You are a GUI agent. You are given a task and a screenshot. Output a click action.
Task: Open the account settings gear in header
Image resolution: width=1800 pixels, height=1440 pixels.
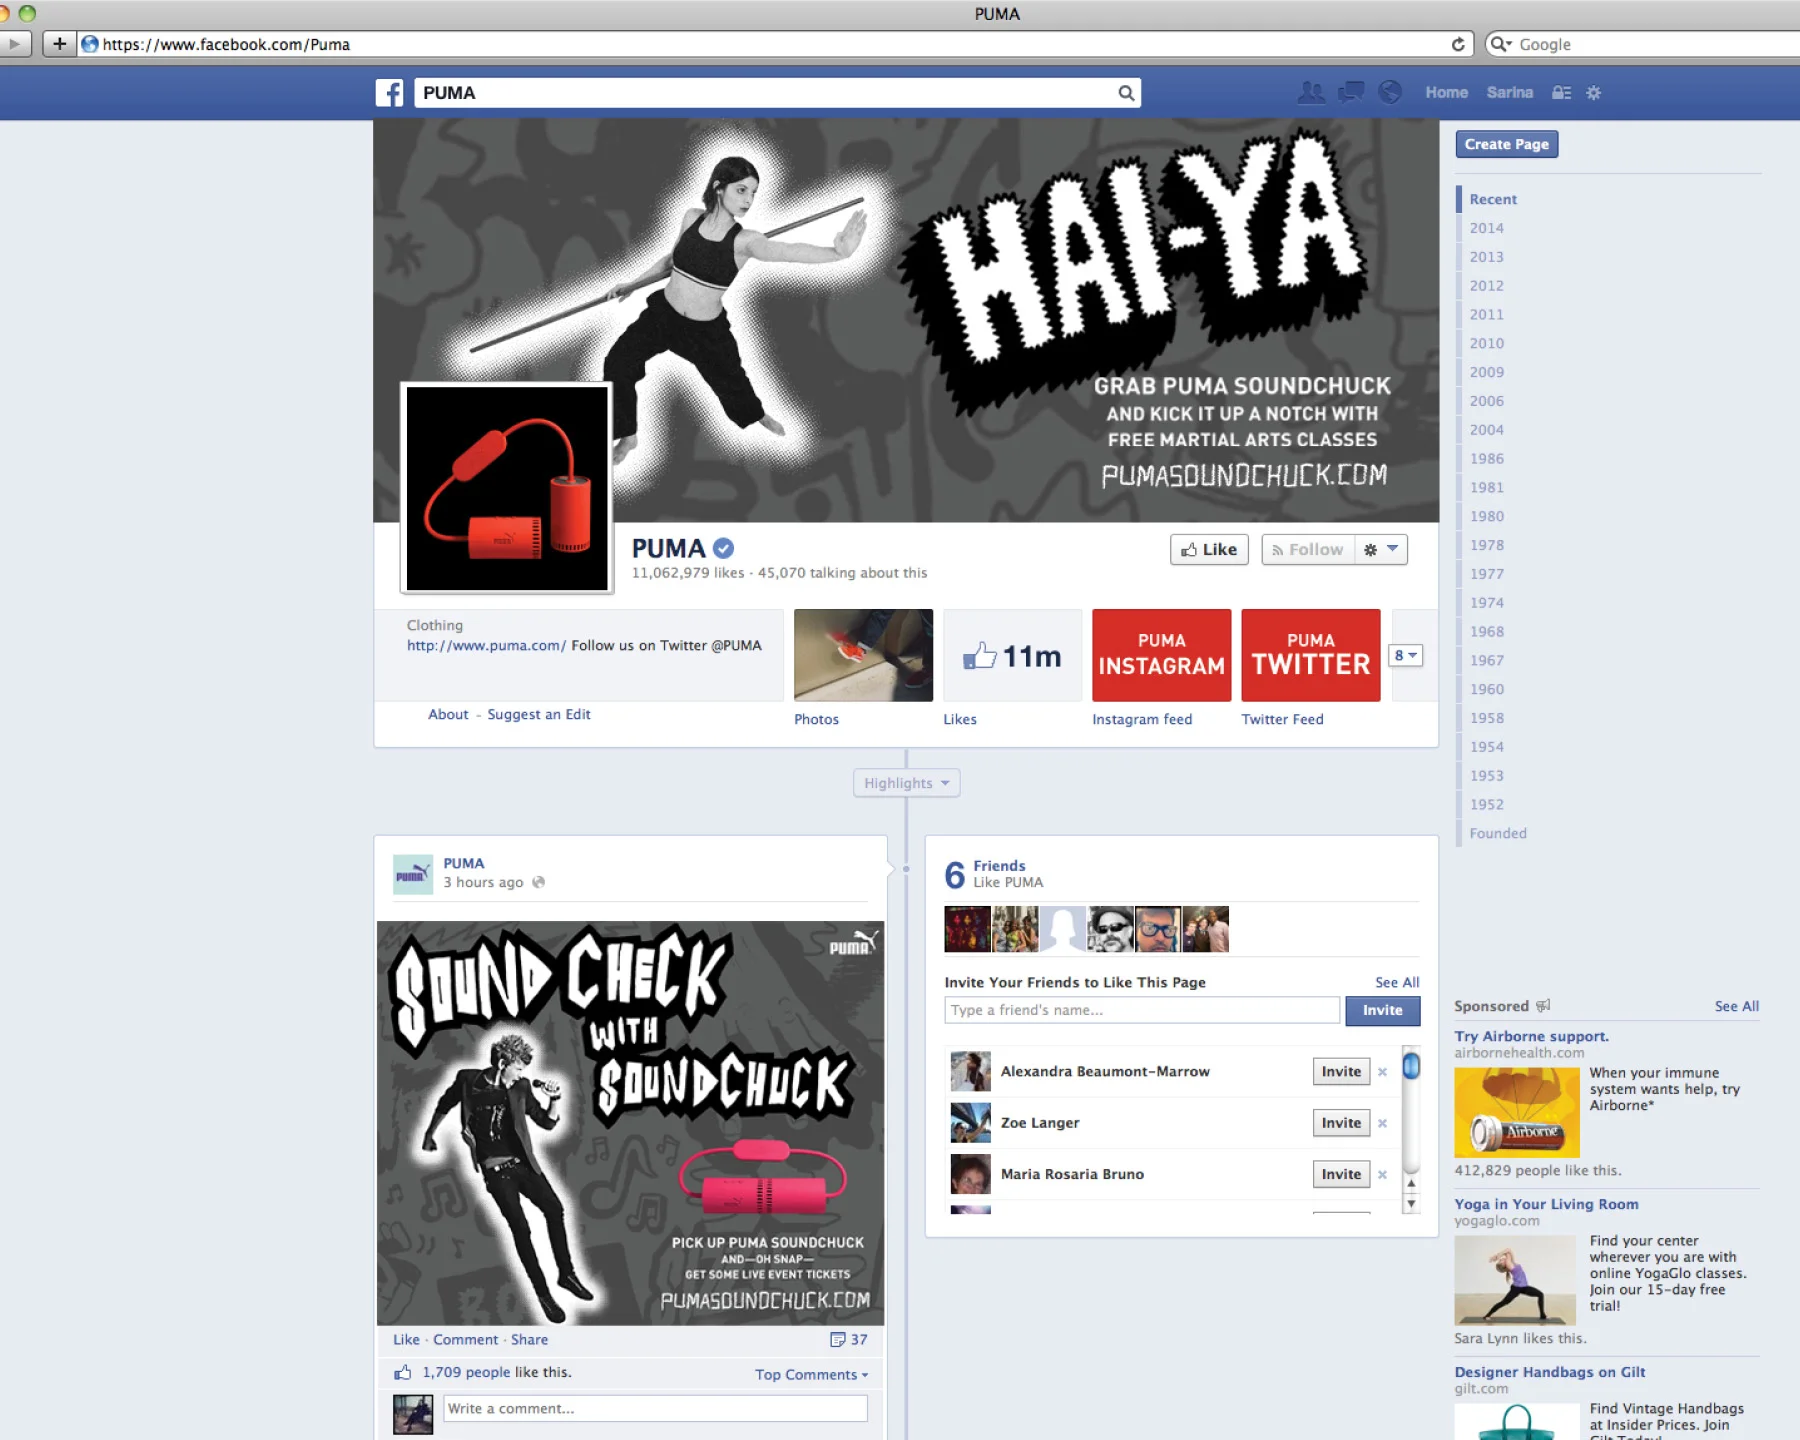tap(1594, 93)
